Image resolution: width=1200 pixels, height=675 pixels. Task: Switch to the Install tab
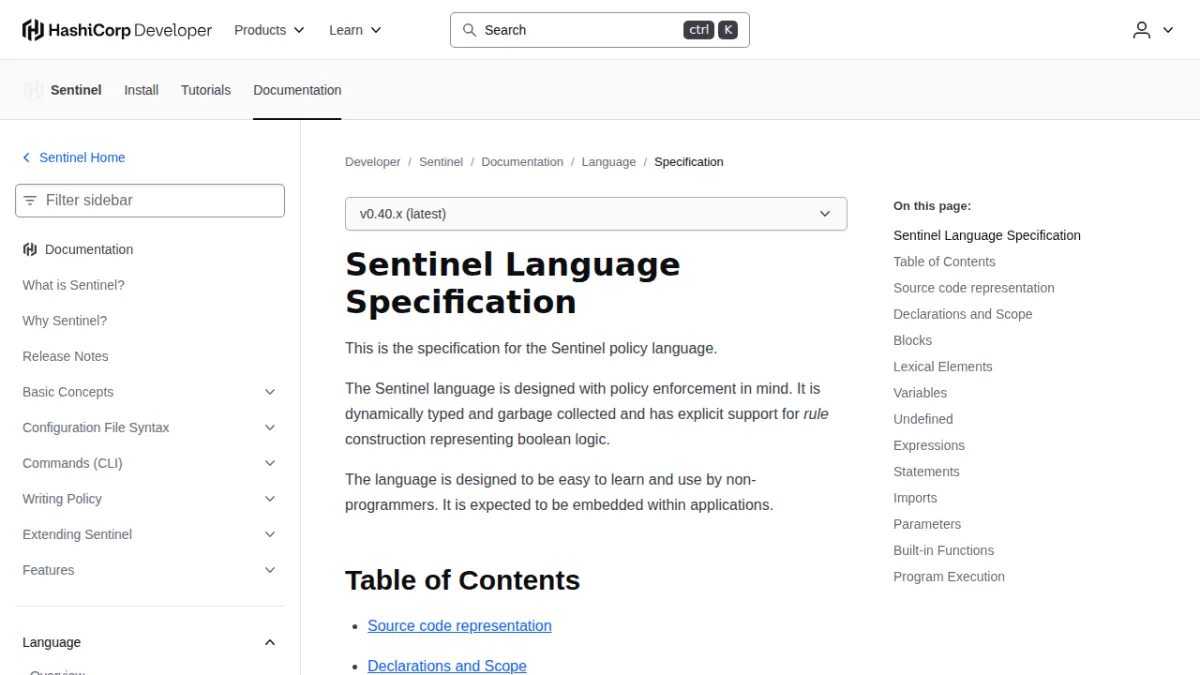coord(141,90)
